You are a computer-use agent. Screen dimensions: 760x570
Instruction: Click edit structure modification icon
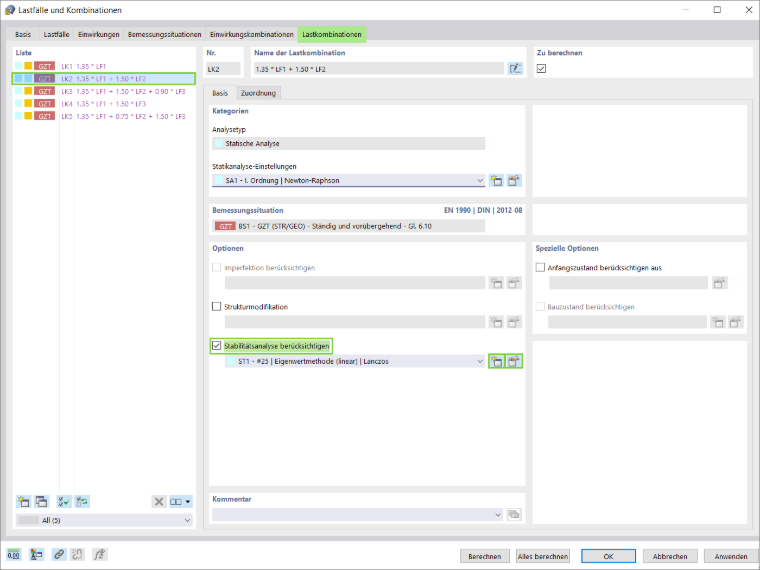514,322
